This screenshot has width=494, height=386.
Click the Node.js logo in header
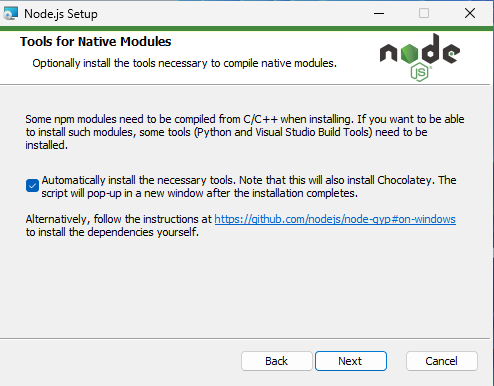click(420, 57)
